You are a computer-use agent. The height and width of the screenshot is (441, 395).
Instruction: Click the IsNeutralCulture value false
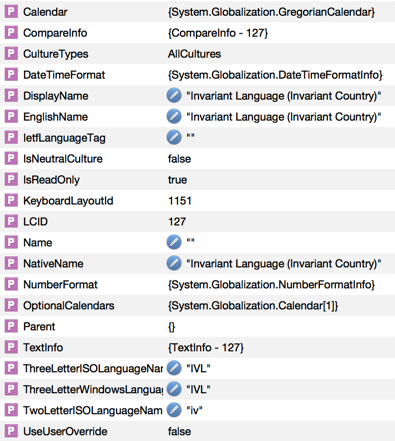(x=179, y=159)
